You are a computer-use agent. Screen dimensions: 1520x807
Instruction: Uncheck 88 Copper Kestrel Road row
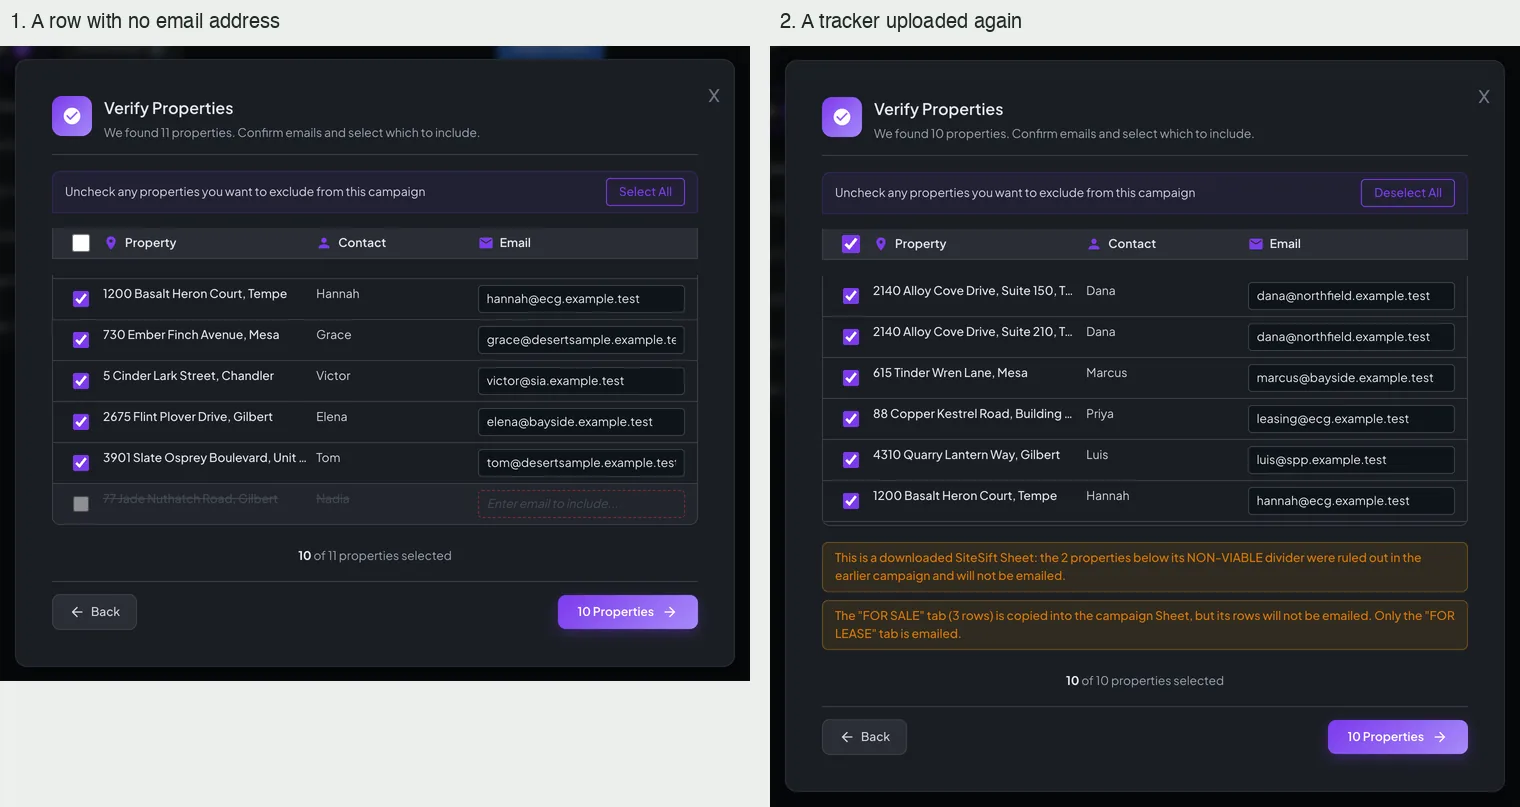click(x=851, y=419)
